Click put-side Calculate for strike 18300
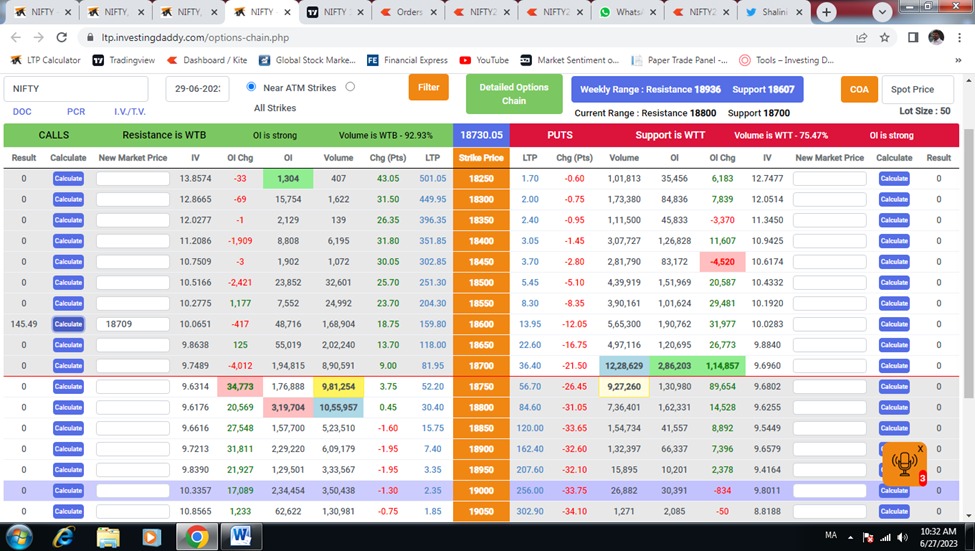 click(x=894, y=199)
